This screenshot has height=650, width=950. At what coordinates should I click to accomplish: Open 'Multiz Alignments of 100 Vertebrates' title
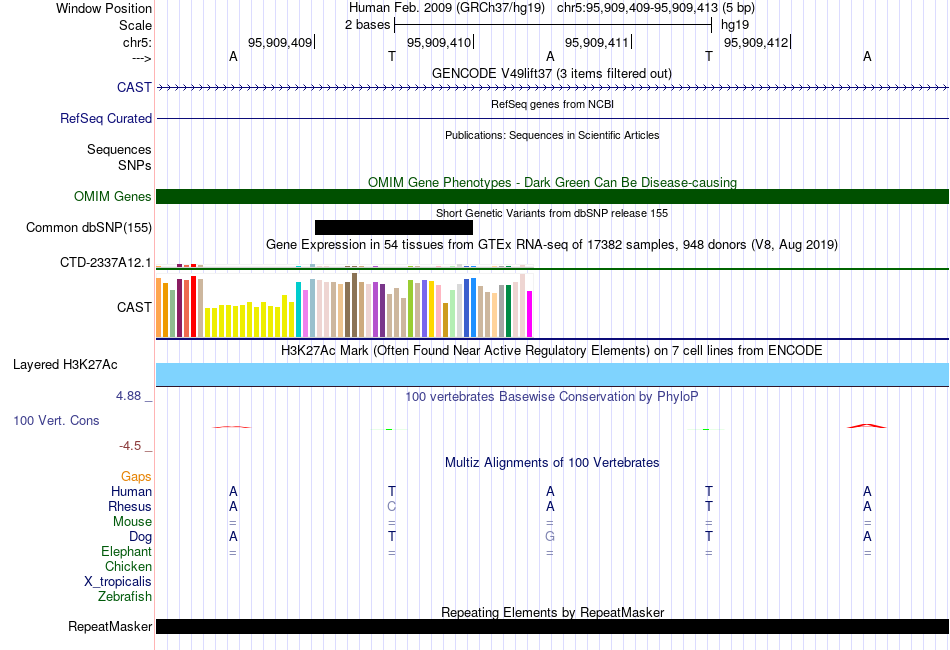click(552, 463)
